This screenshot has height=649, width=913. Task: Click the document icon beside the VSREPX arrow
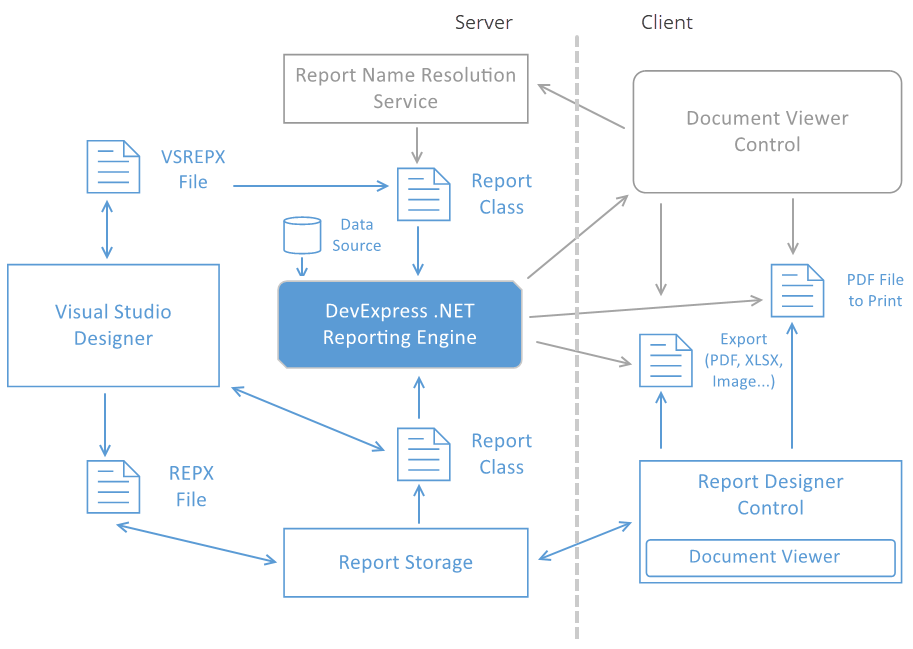(x=423, y=194)
